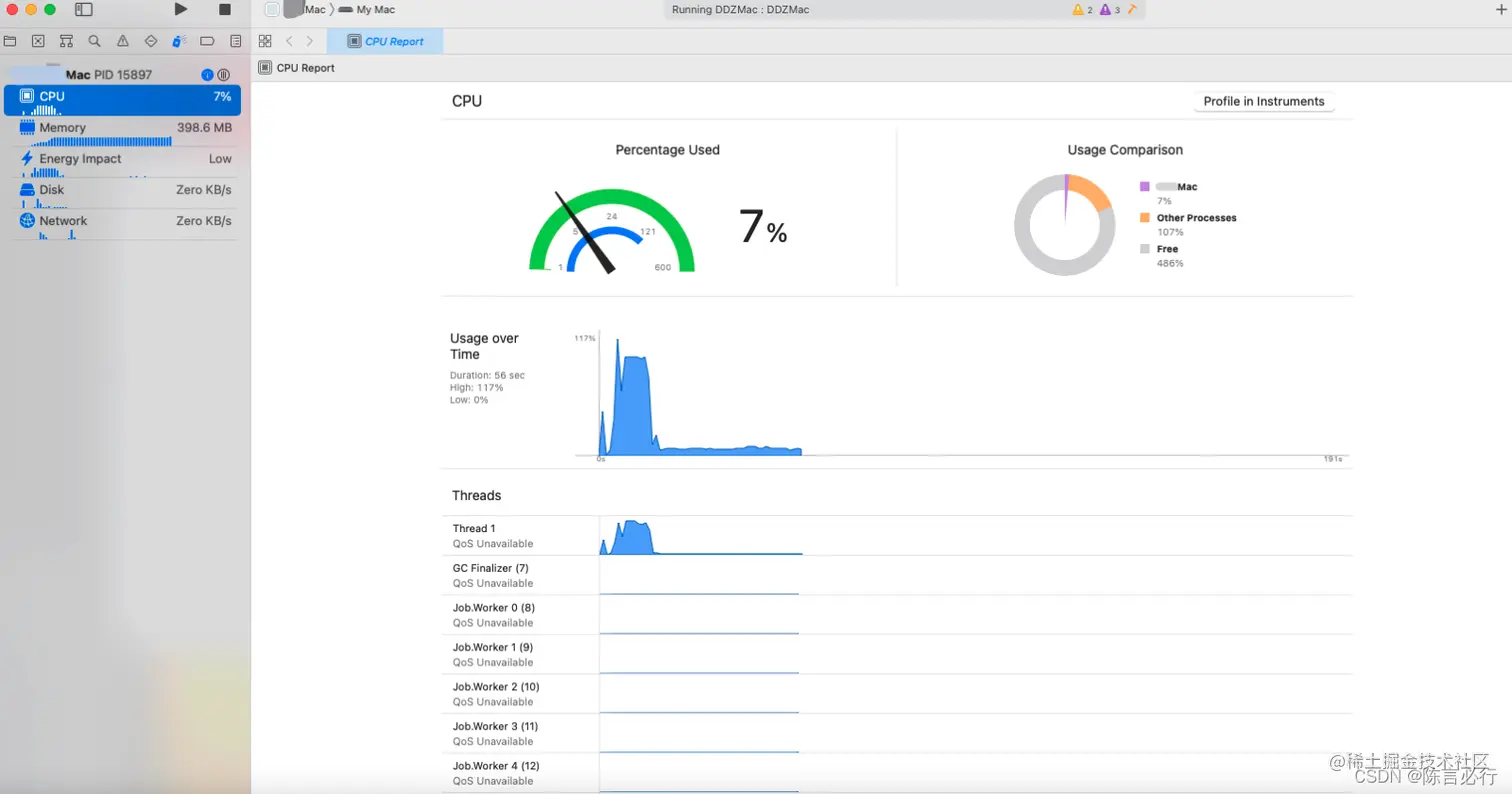The height and width of the screenshot is (794, 1512).
Task: Toggle the navigator sidebar
Action: (x=84, y=9)
